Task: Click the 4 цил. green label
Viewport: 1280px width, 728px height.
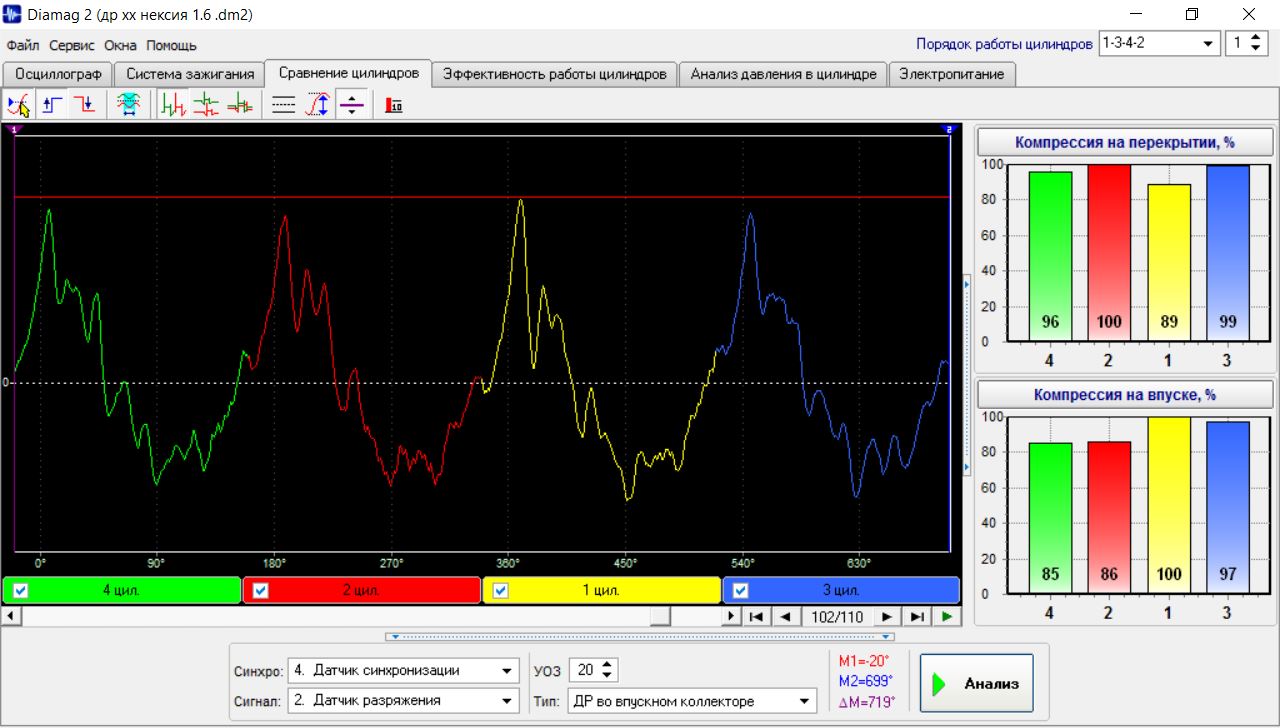Action: [121, 590]
